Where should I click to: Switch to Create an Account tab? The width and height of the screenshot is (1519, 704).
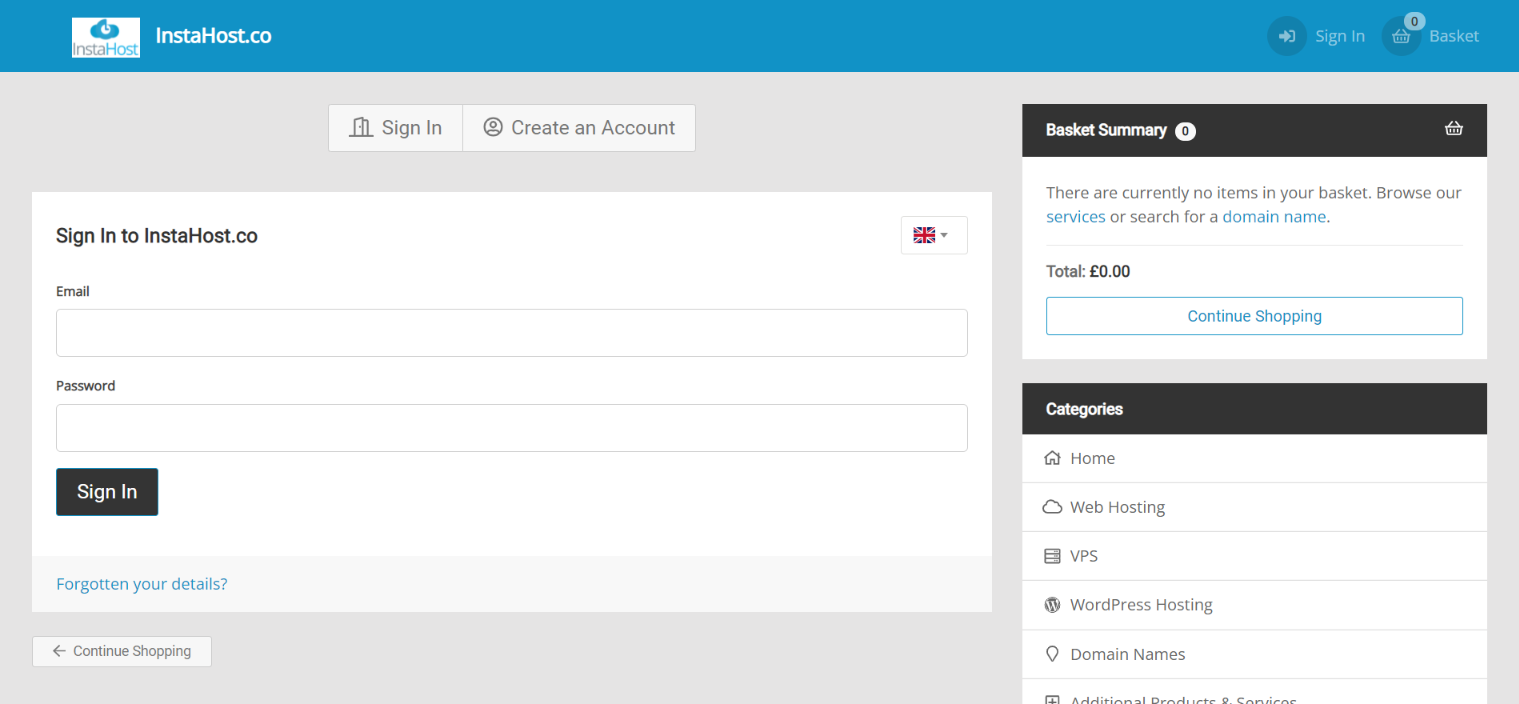(579, 128)
